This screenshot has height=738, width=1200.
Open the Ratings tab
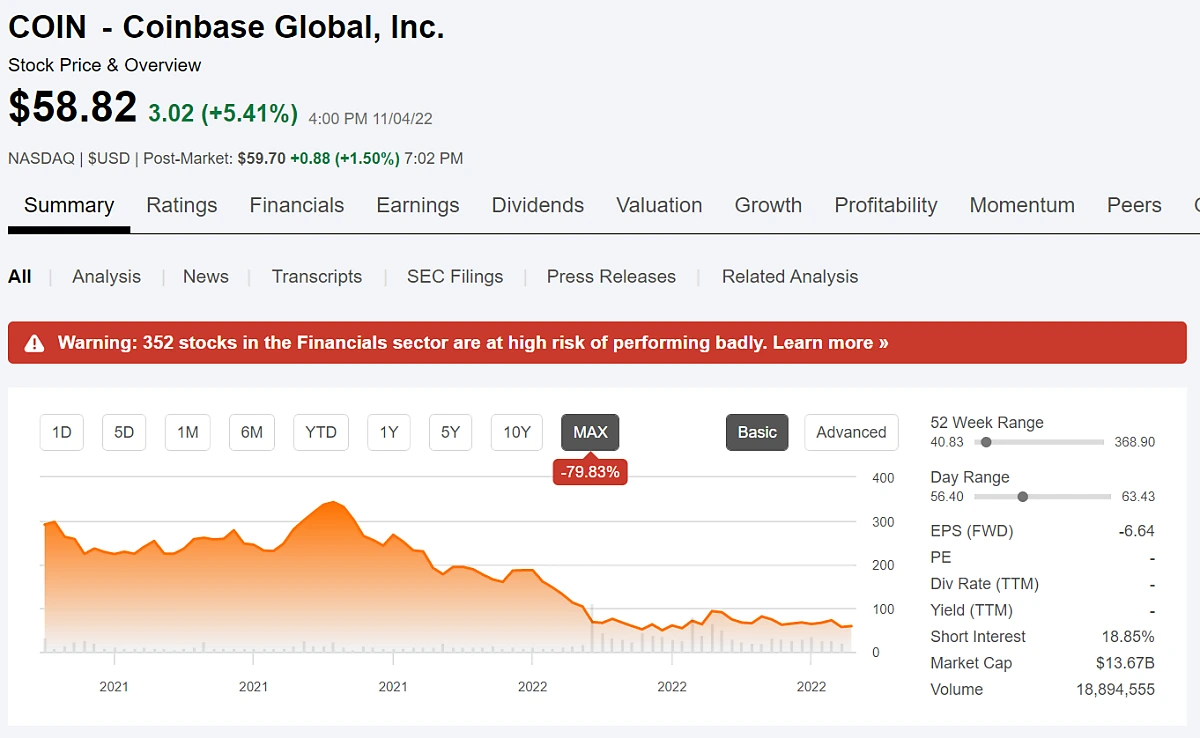coord(181,205)
